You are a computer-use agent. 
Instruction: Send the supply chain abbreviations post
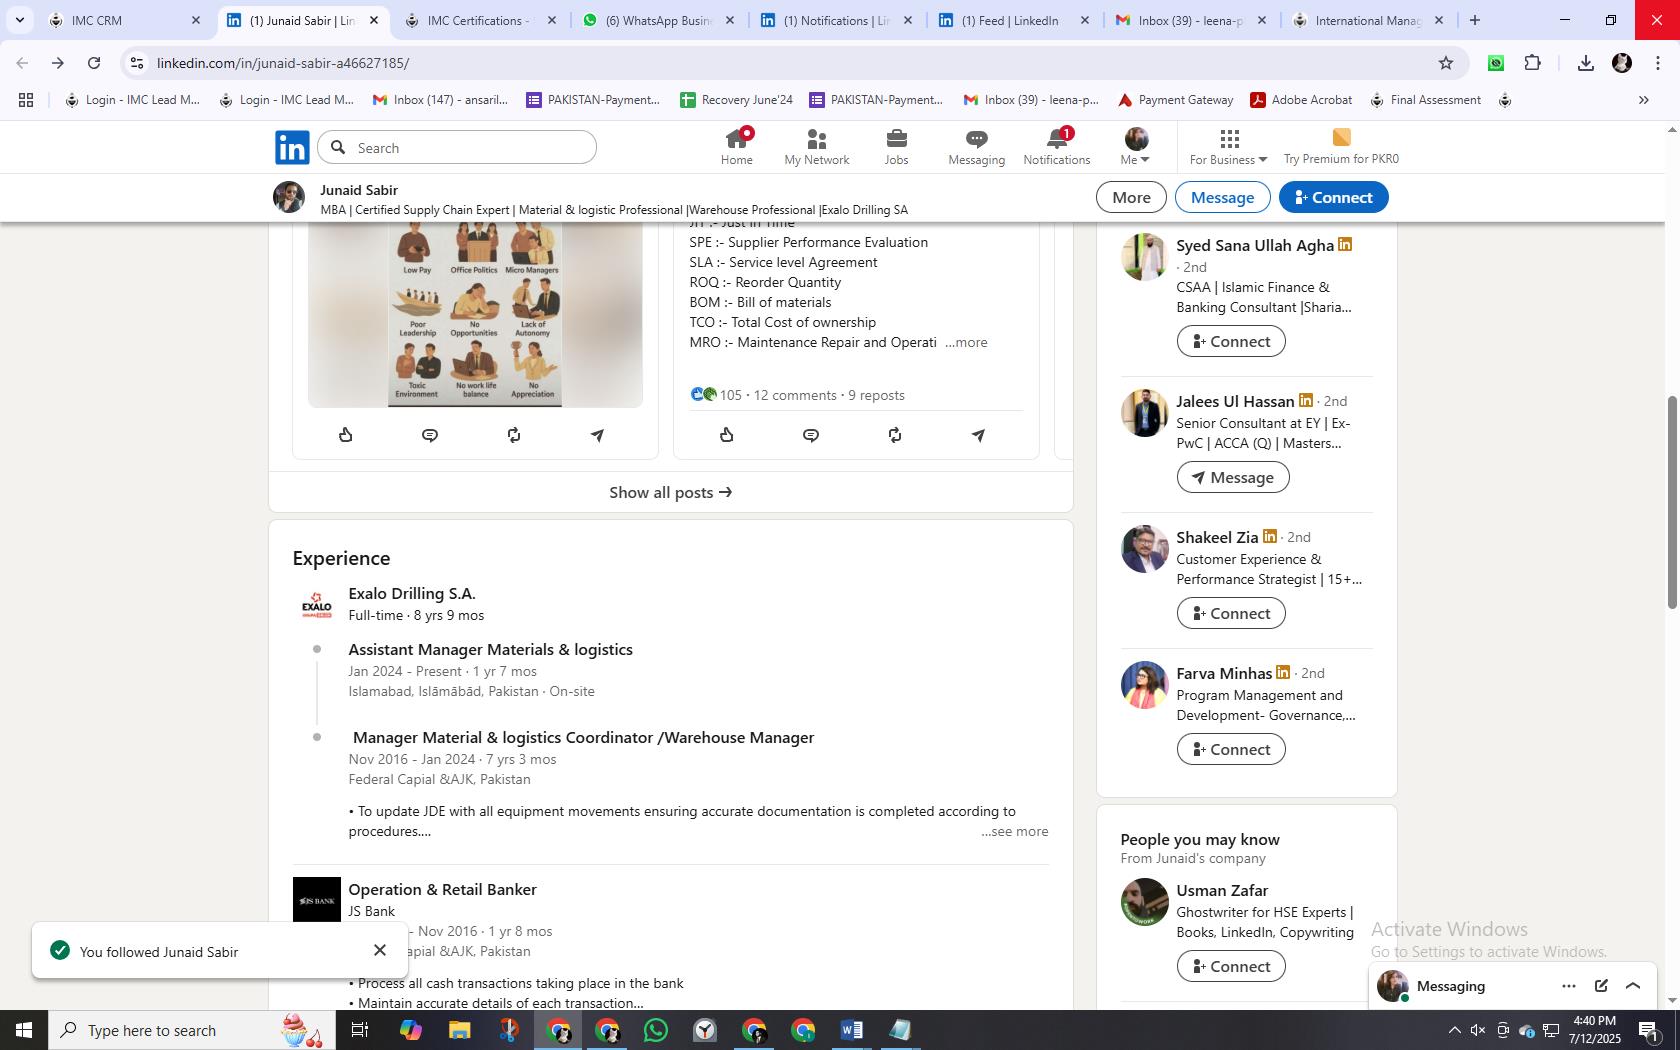(x=979, y=435)
